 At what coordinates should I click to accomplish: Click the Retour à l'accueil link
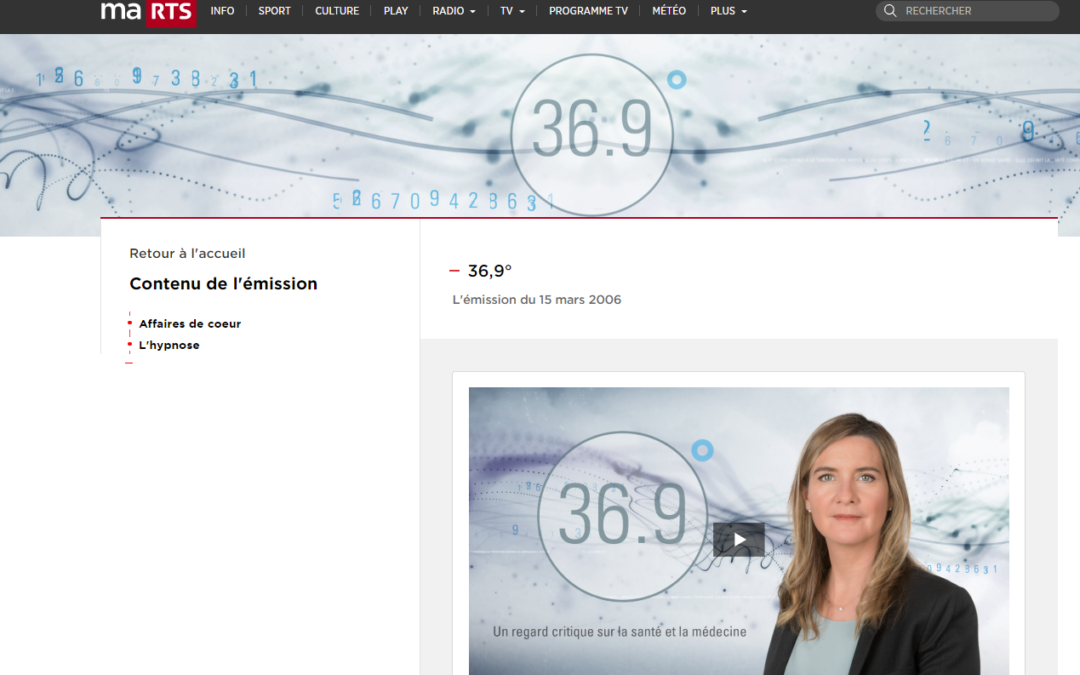(187, 254)
